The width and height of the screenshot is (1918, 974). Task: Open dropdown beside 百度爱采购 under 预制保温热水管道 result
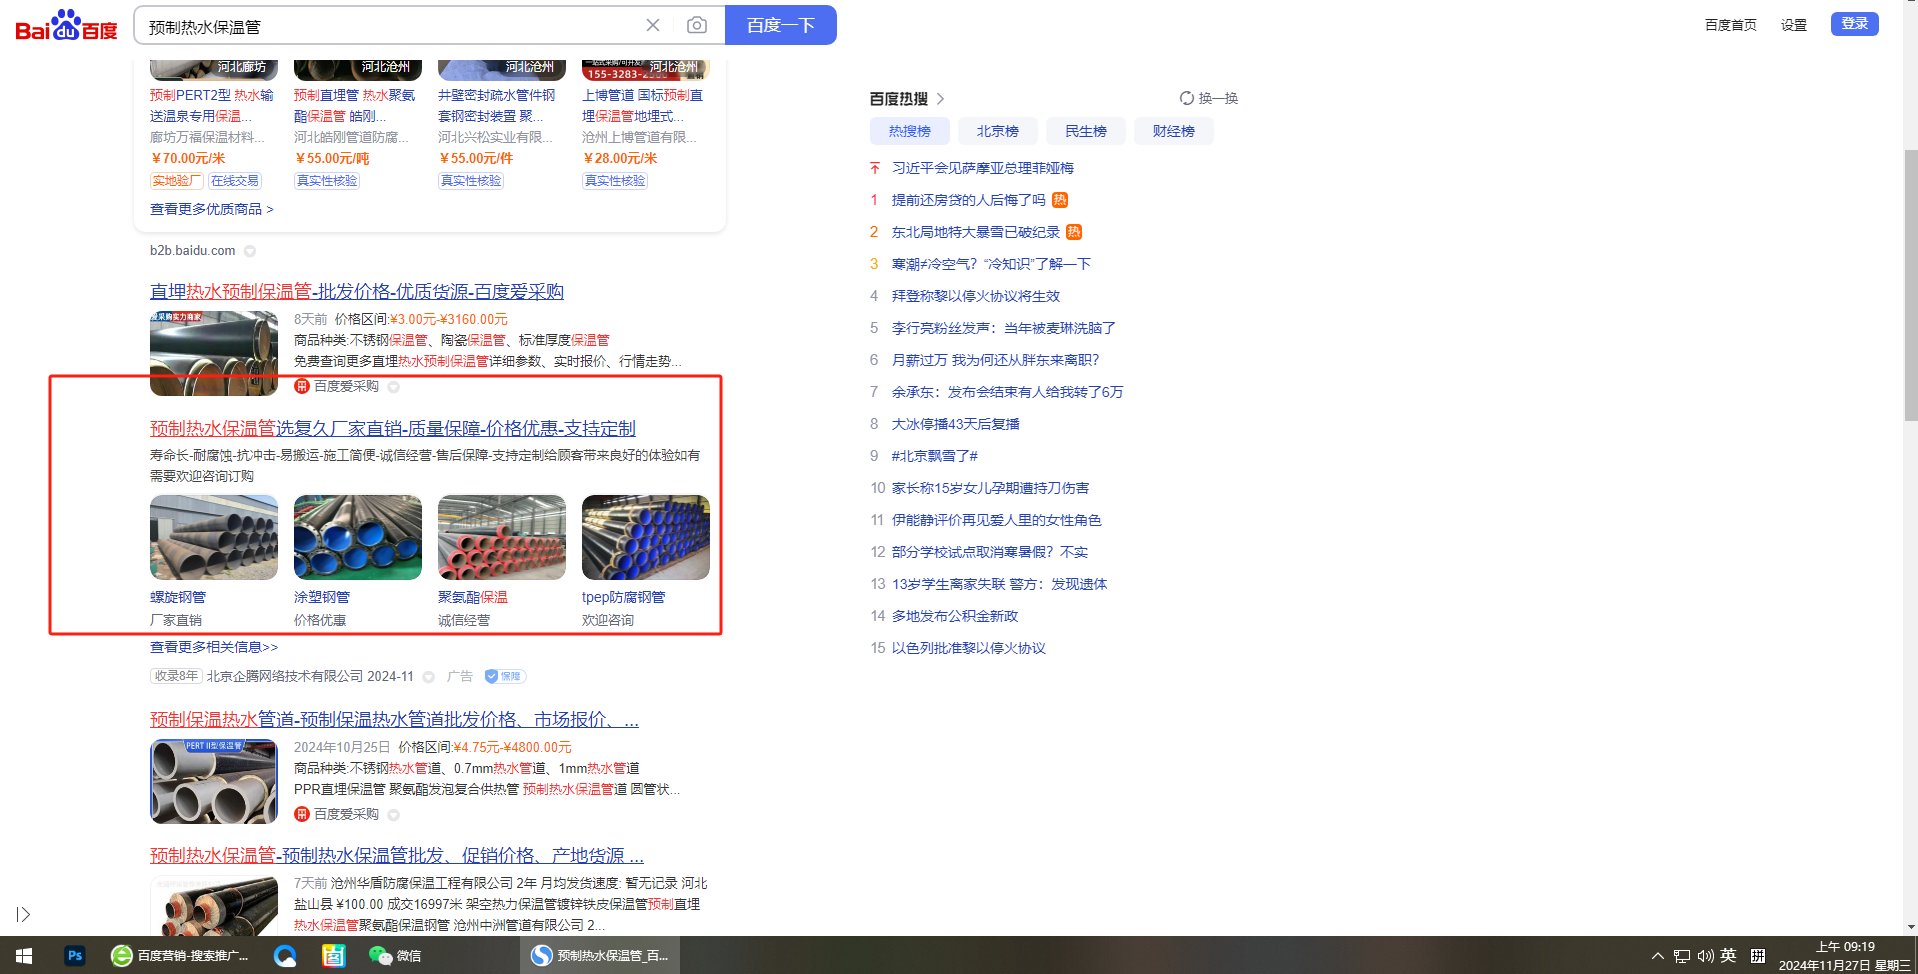coord(393,815)
